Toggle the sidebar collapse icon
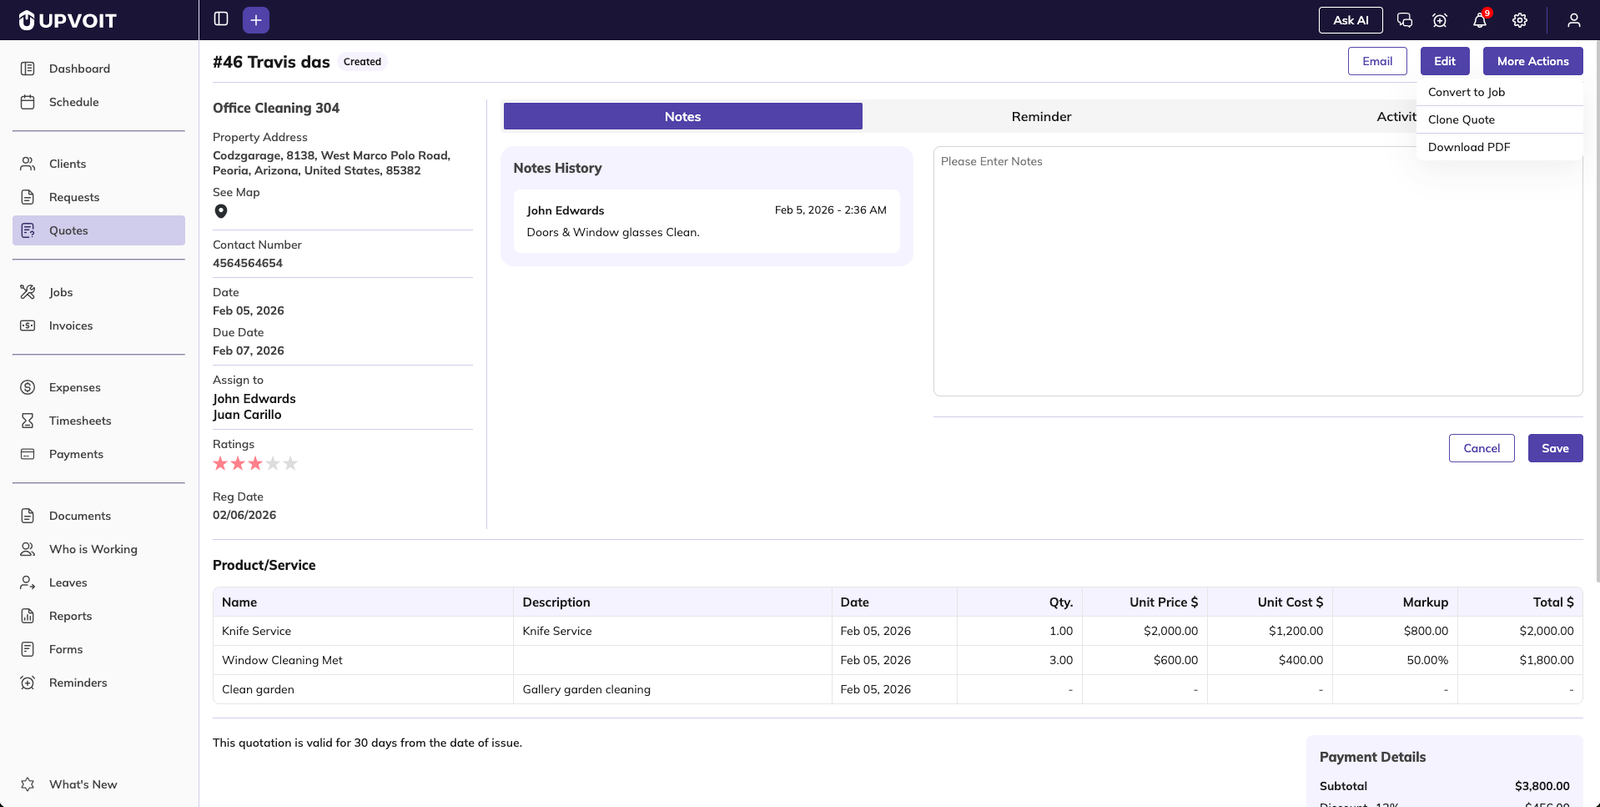1600x807 pixels. [221, 19]
